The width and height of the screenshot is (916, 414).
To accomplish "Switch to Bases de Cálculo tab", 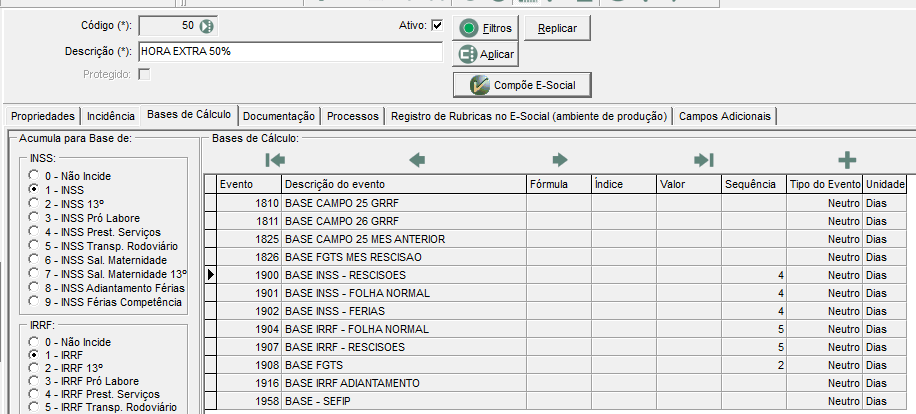I will [189, 114].
